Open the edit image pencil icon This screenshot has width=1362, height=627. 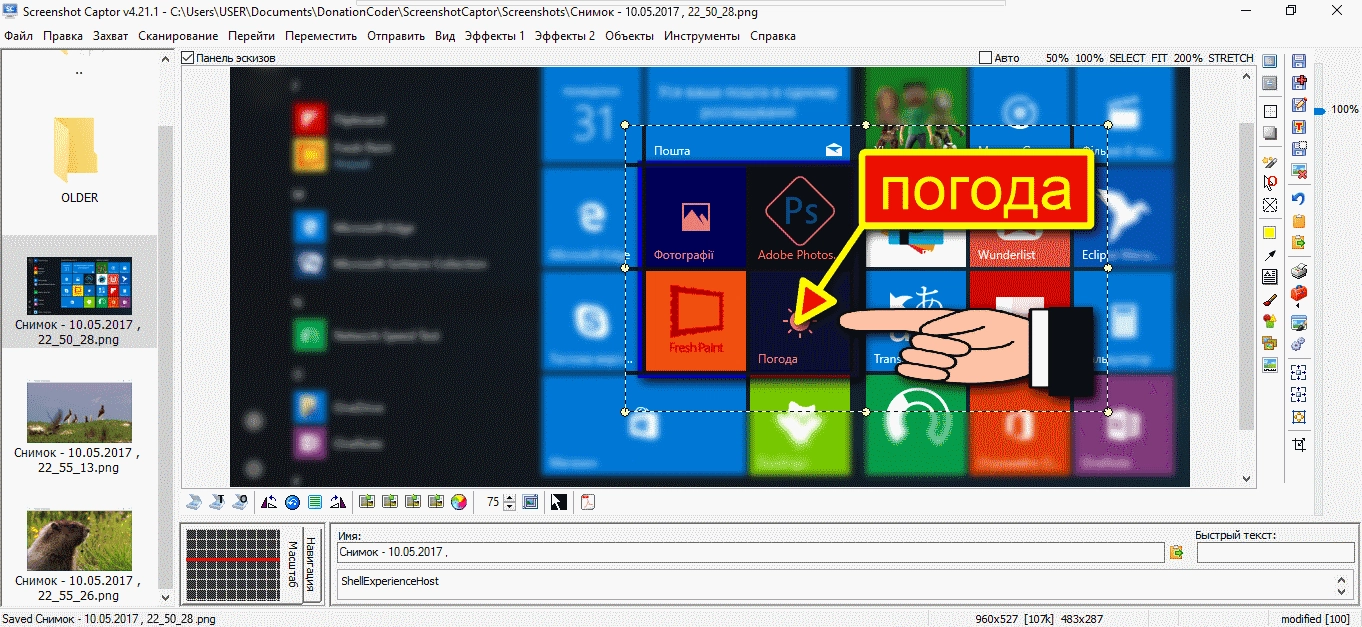(x=1299, y=105)
